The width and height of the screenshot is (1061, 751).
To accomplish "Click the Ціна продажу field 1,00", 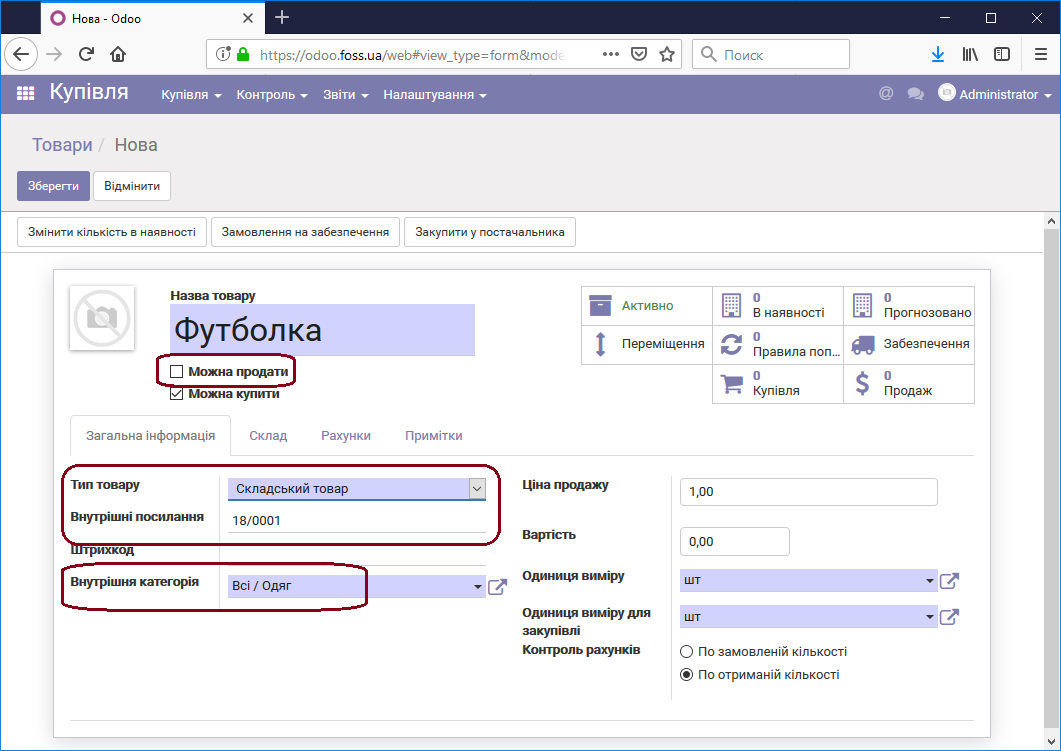I will pyautogui.click(x=809, y=492).
